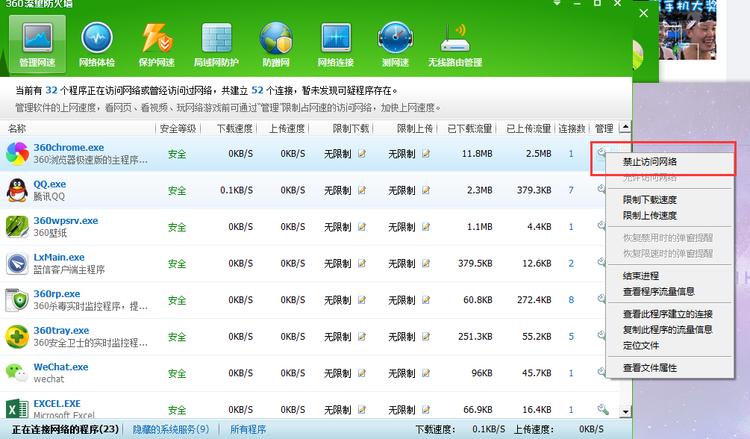Edit upload limit for QQ.exe

point(426,190)
